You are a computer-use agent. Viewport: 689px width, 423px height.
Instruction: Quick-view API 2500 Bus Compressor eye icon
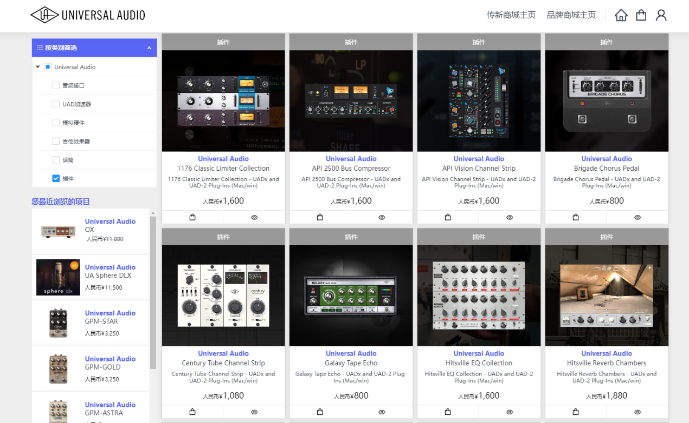pos(382,217)
